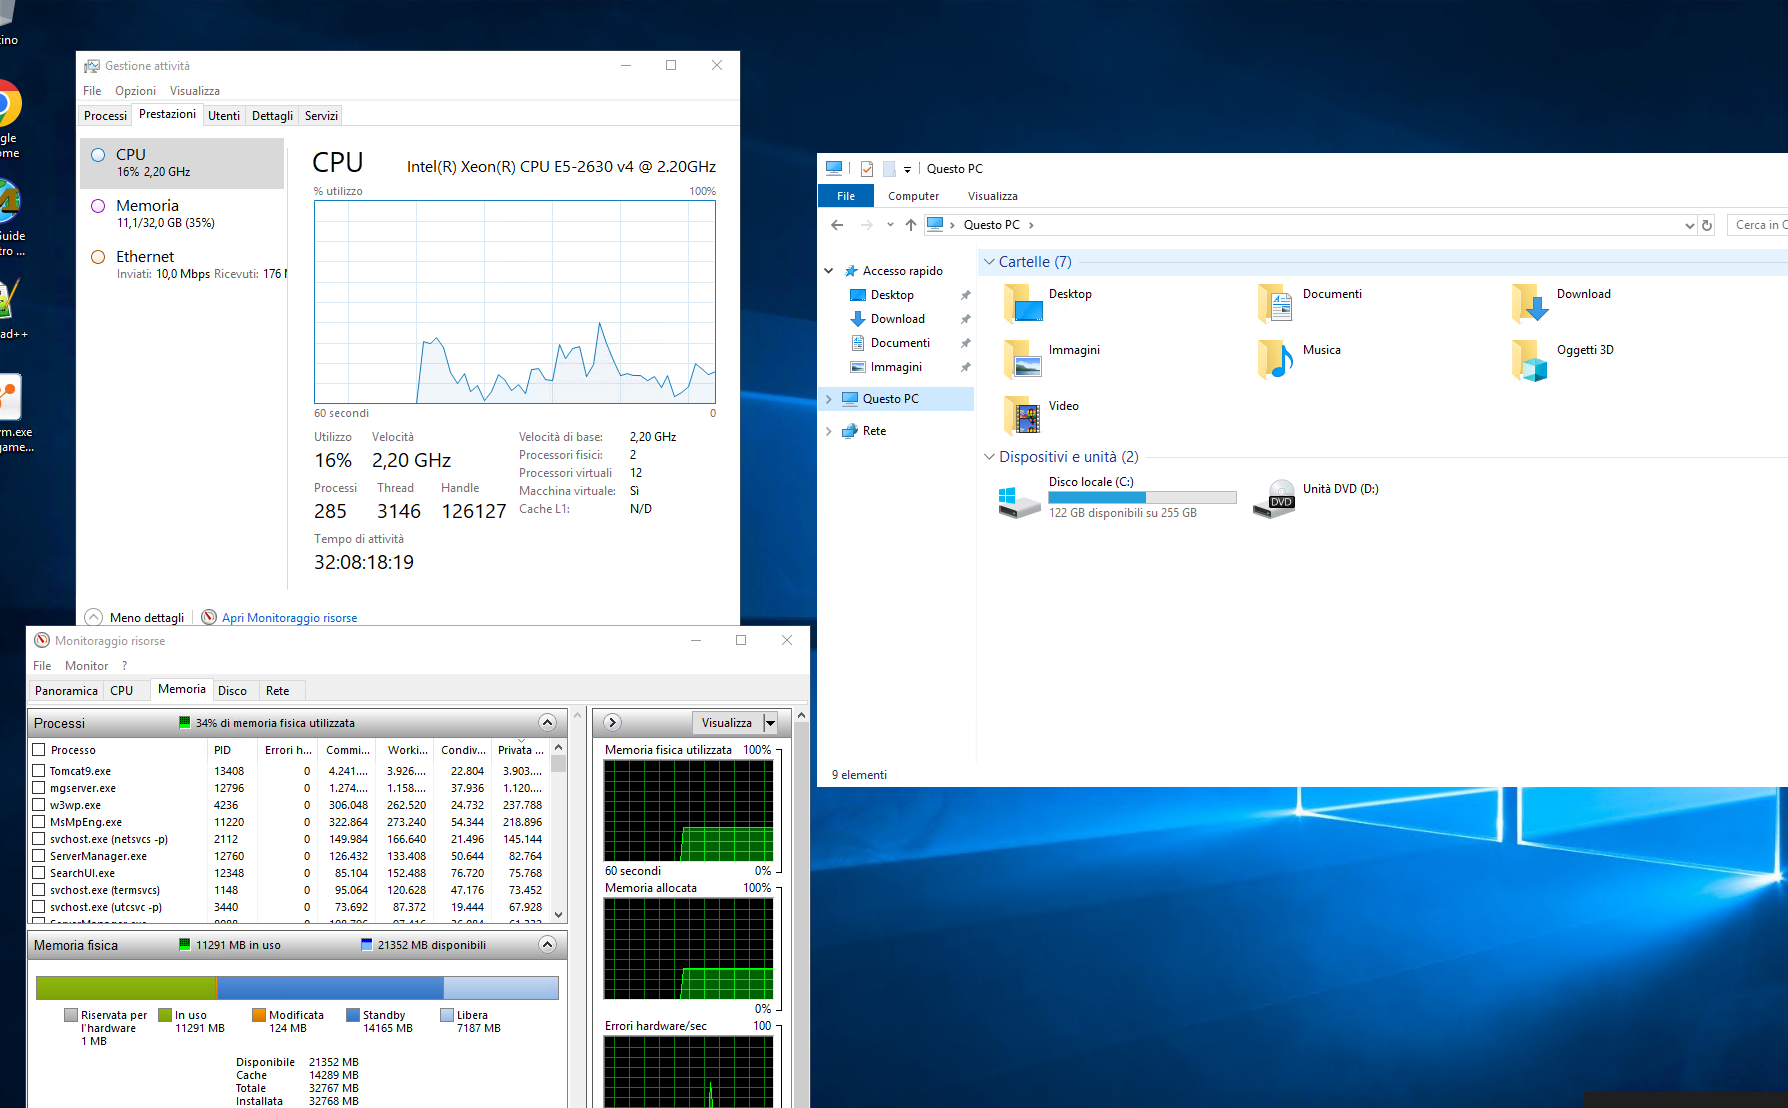Open the Video folder icon
The image size is (1788, 1108).
[x=1022, y=415]
